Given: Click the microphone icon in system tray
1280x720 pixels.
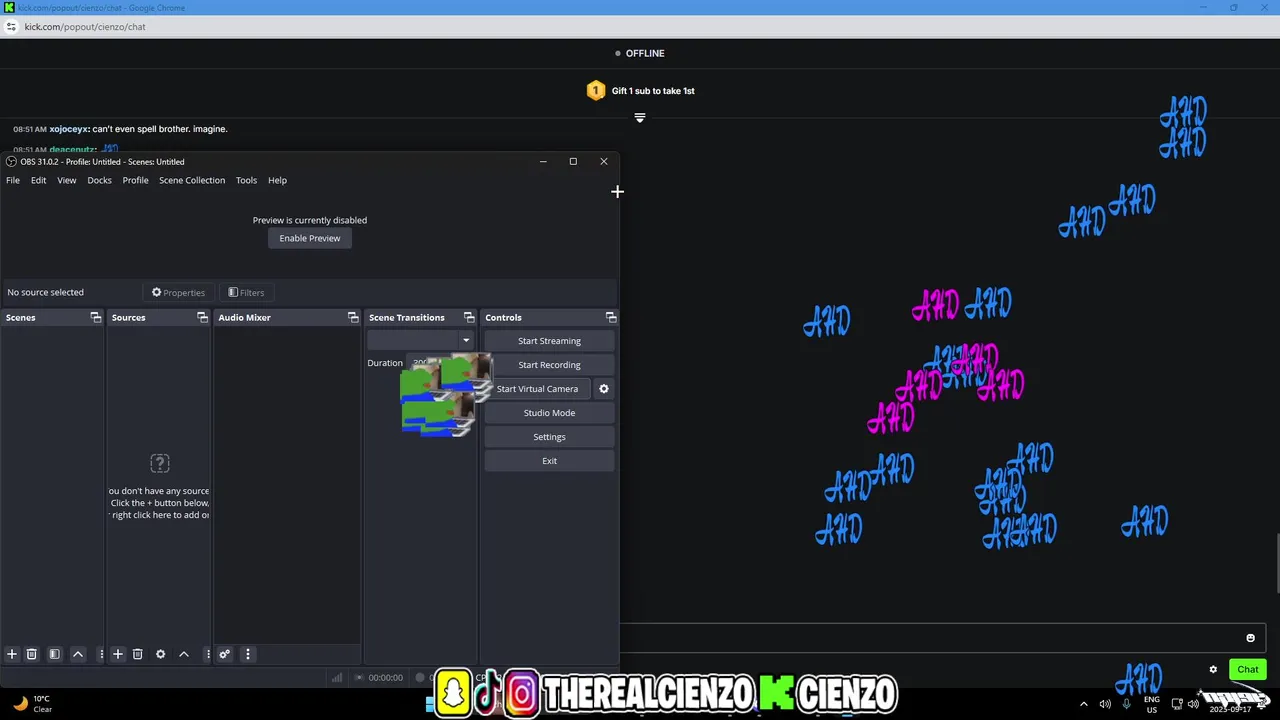Looking at the screenshot, I should [x=1127, y=704].
